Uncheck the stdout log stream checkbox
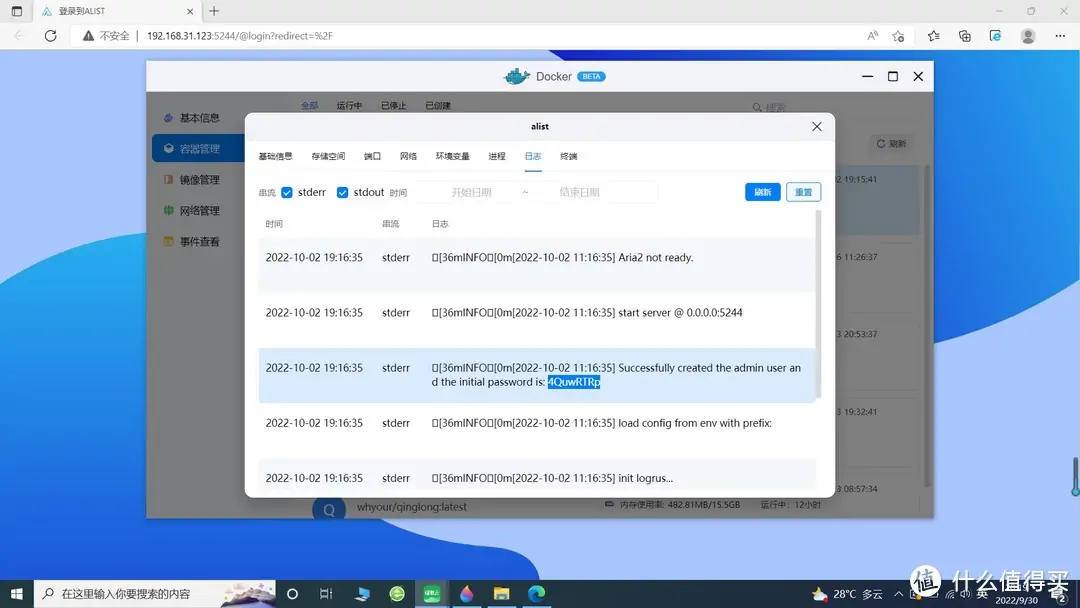This screenshot has height=608, width=1080. click(342, 192)
